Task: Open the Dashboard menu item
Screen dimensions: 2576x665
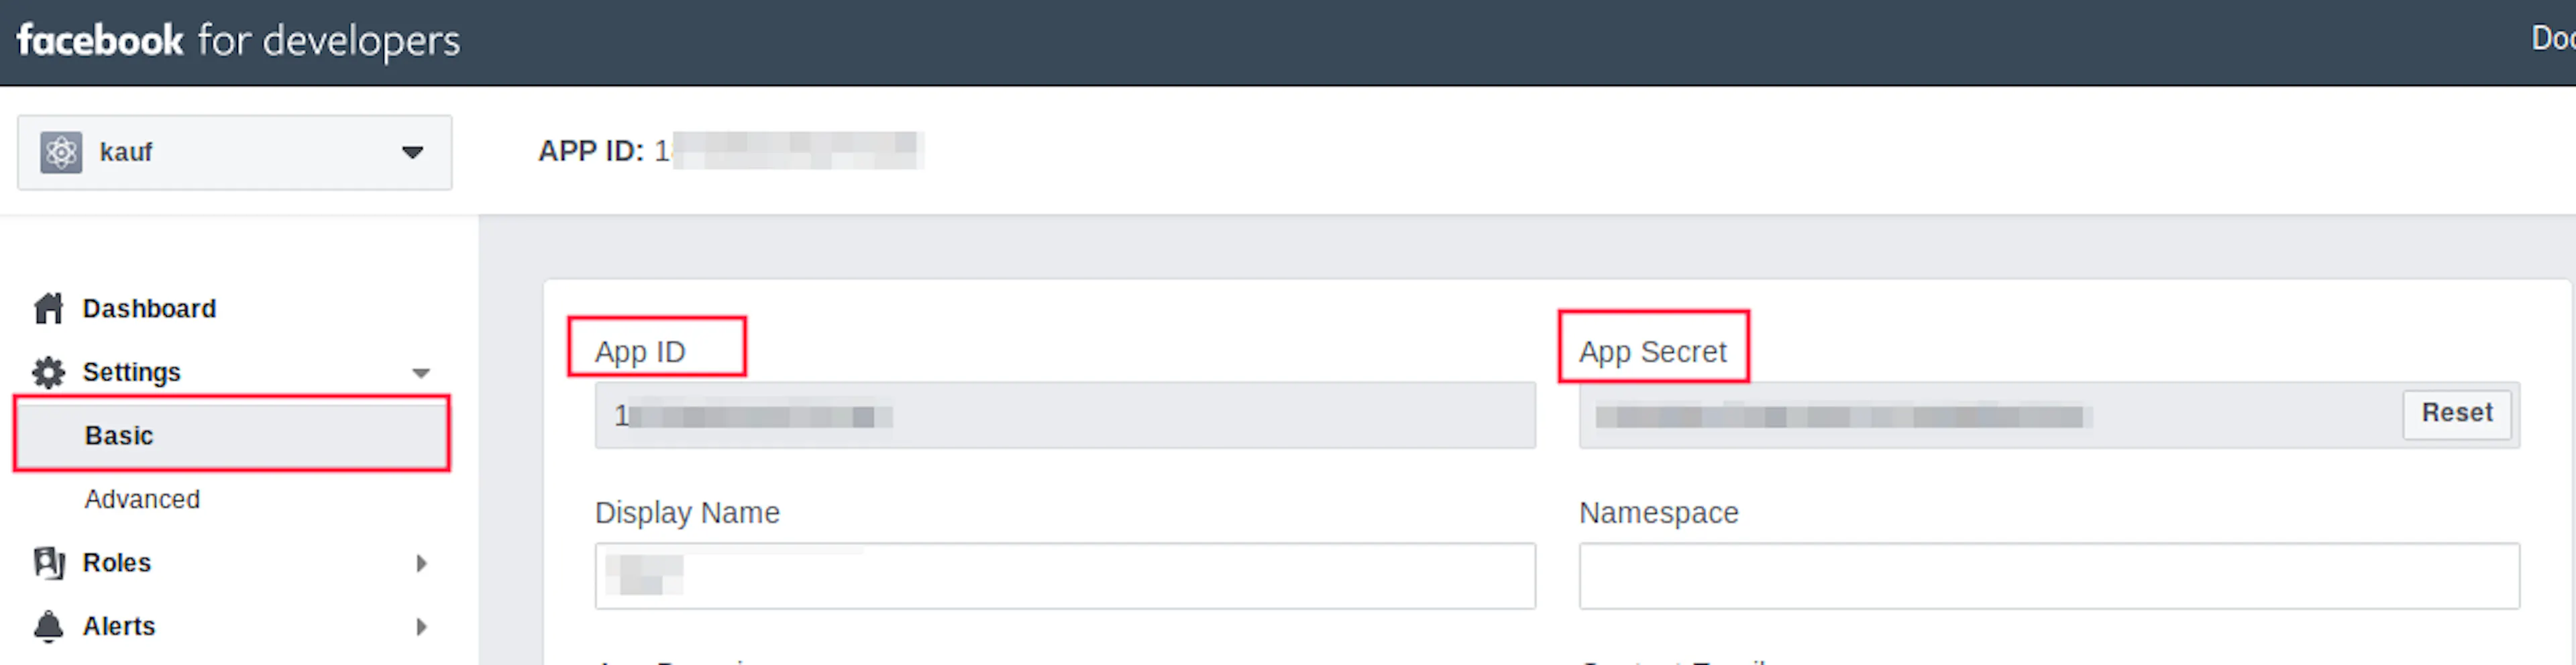Action: [149, 308]
